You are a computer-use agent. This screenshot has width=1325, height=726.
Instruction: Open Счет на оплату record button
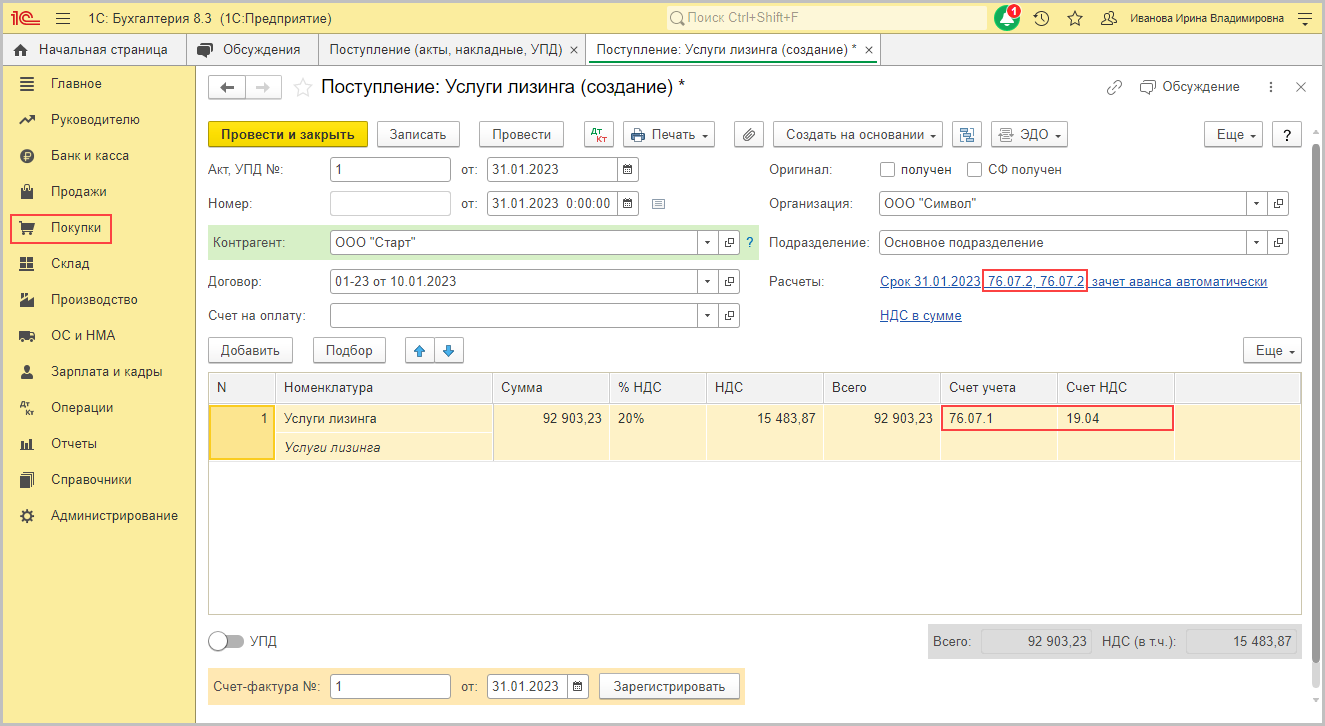(730, 315)
